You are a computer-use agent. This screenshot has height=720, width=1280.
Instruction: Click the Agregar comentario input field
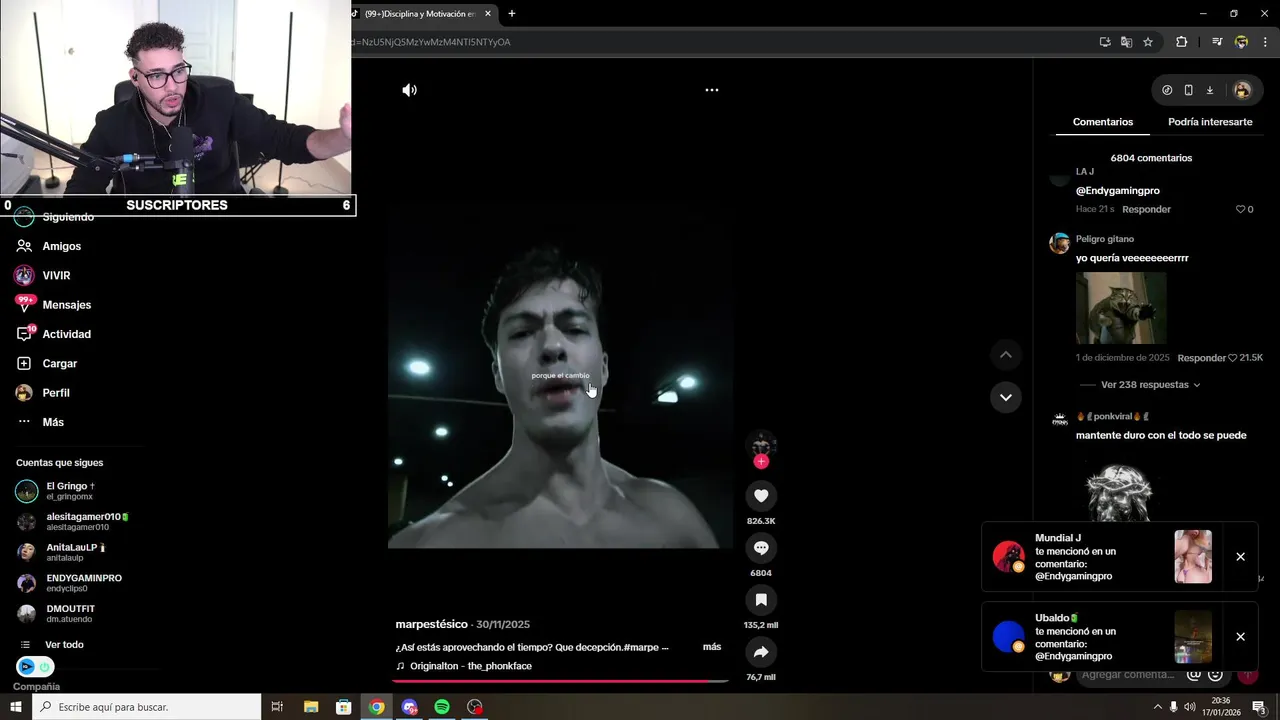[x=1128, y=675]
